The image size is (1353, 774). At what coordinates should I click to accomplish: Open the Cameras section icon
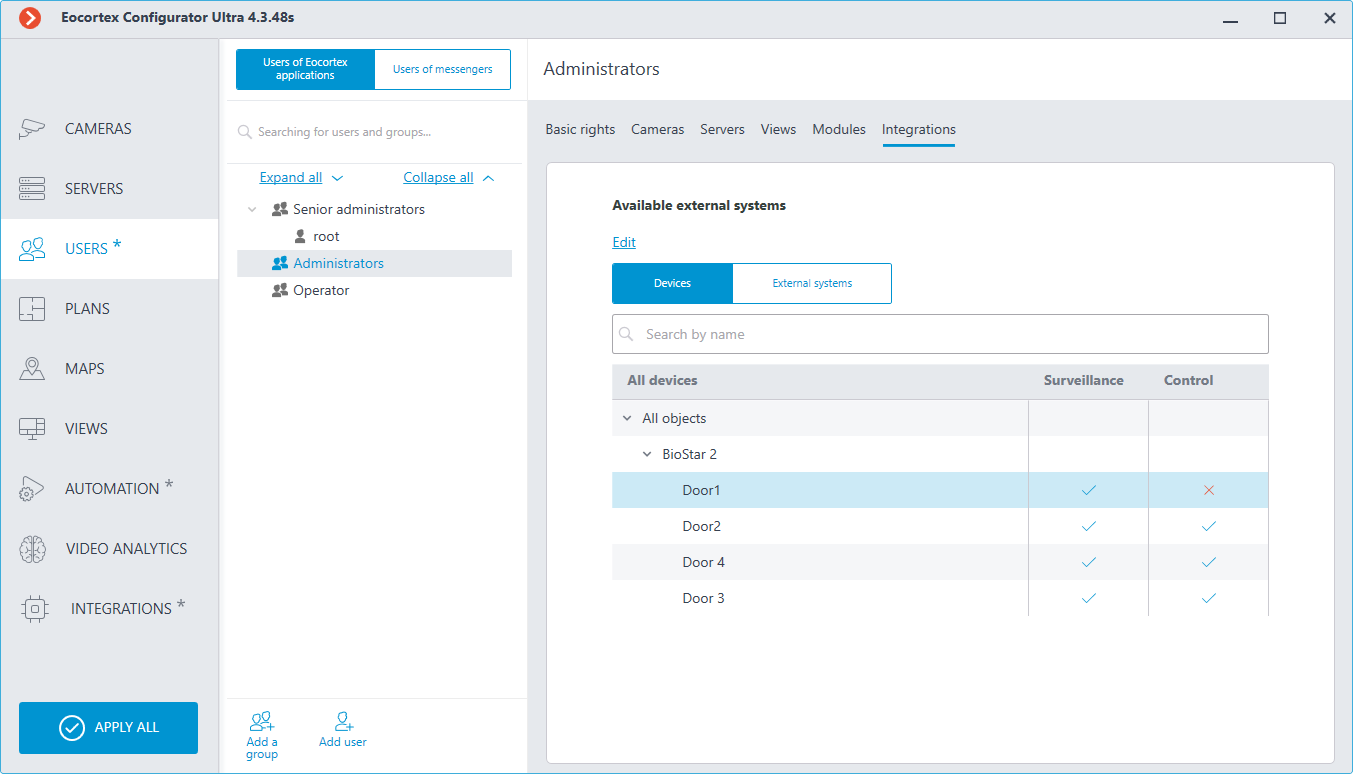(x=33, y=128)
